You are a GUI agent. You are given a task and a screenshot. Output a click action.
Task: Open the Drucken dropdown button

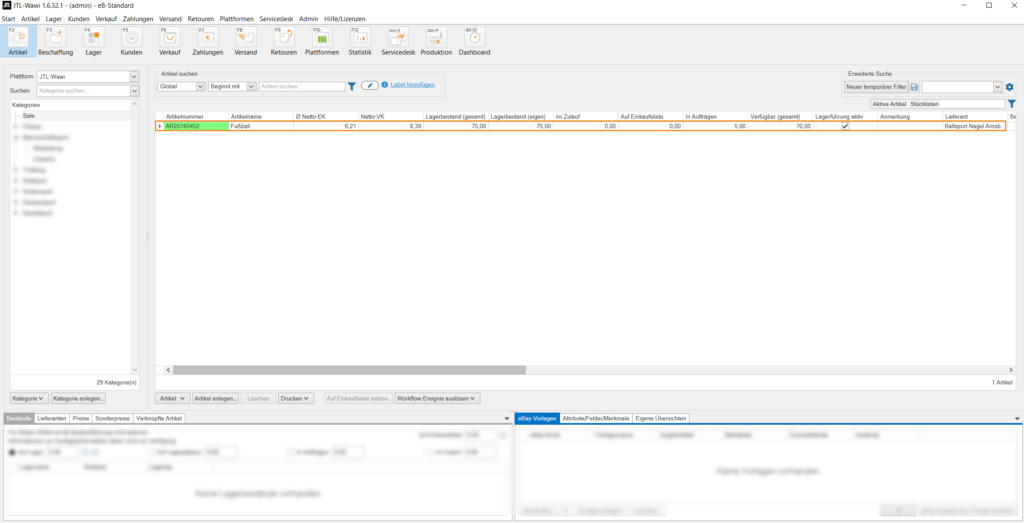(295, 399)
